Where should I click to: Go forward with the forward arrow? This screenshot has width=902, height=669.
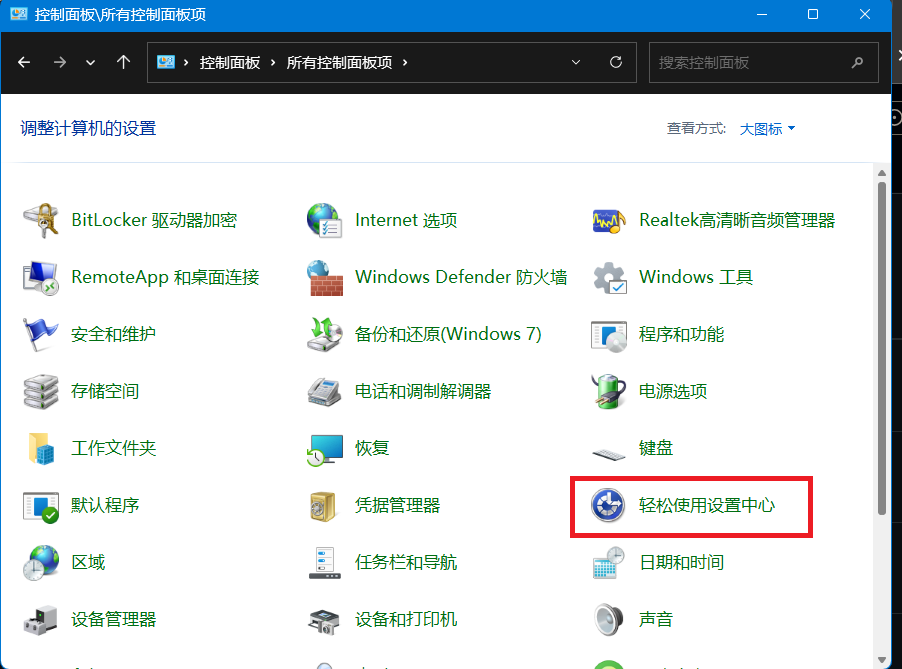tap(60, 62)
